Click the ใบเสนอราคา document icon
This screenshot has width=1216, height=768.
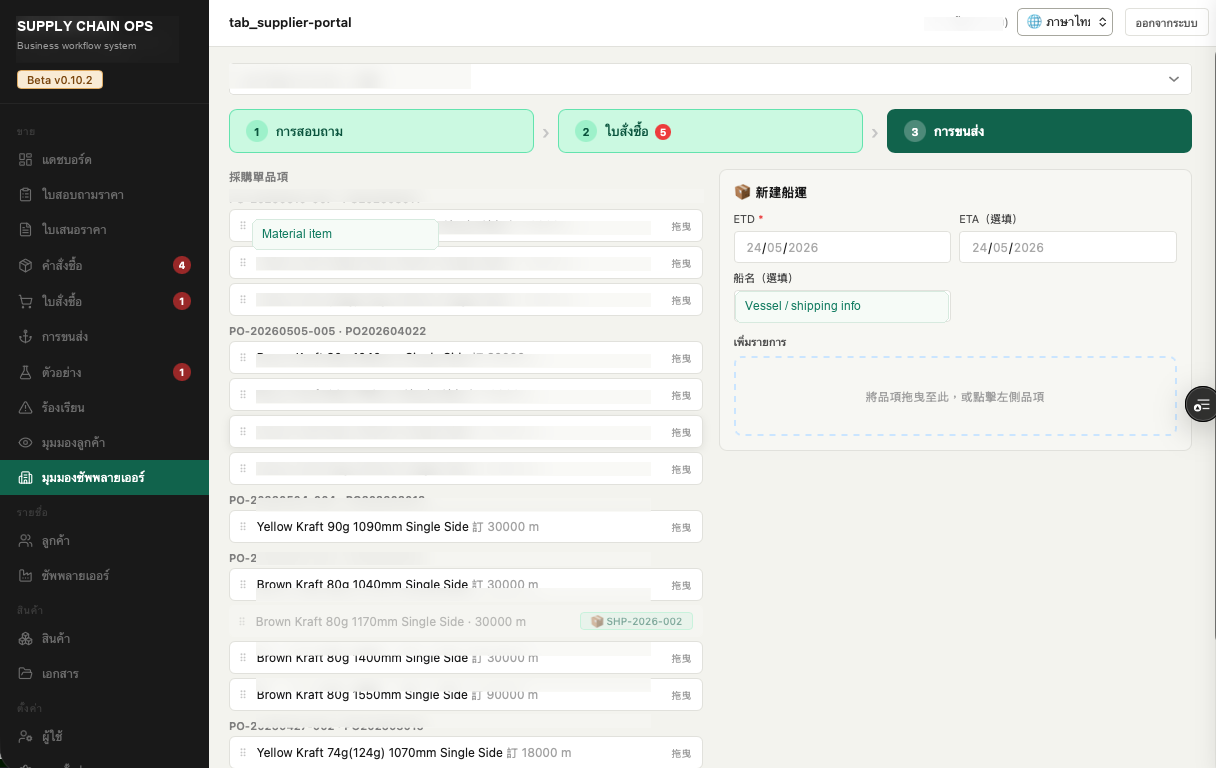pyautogui.click(x=26, y=230)
